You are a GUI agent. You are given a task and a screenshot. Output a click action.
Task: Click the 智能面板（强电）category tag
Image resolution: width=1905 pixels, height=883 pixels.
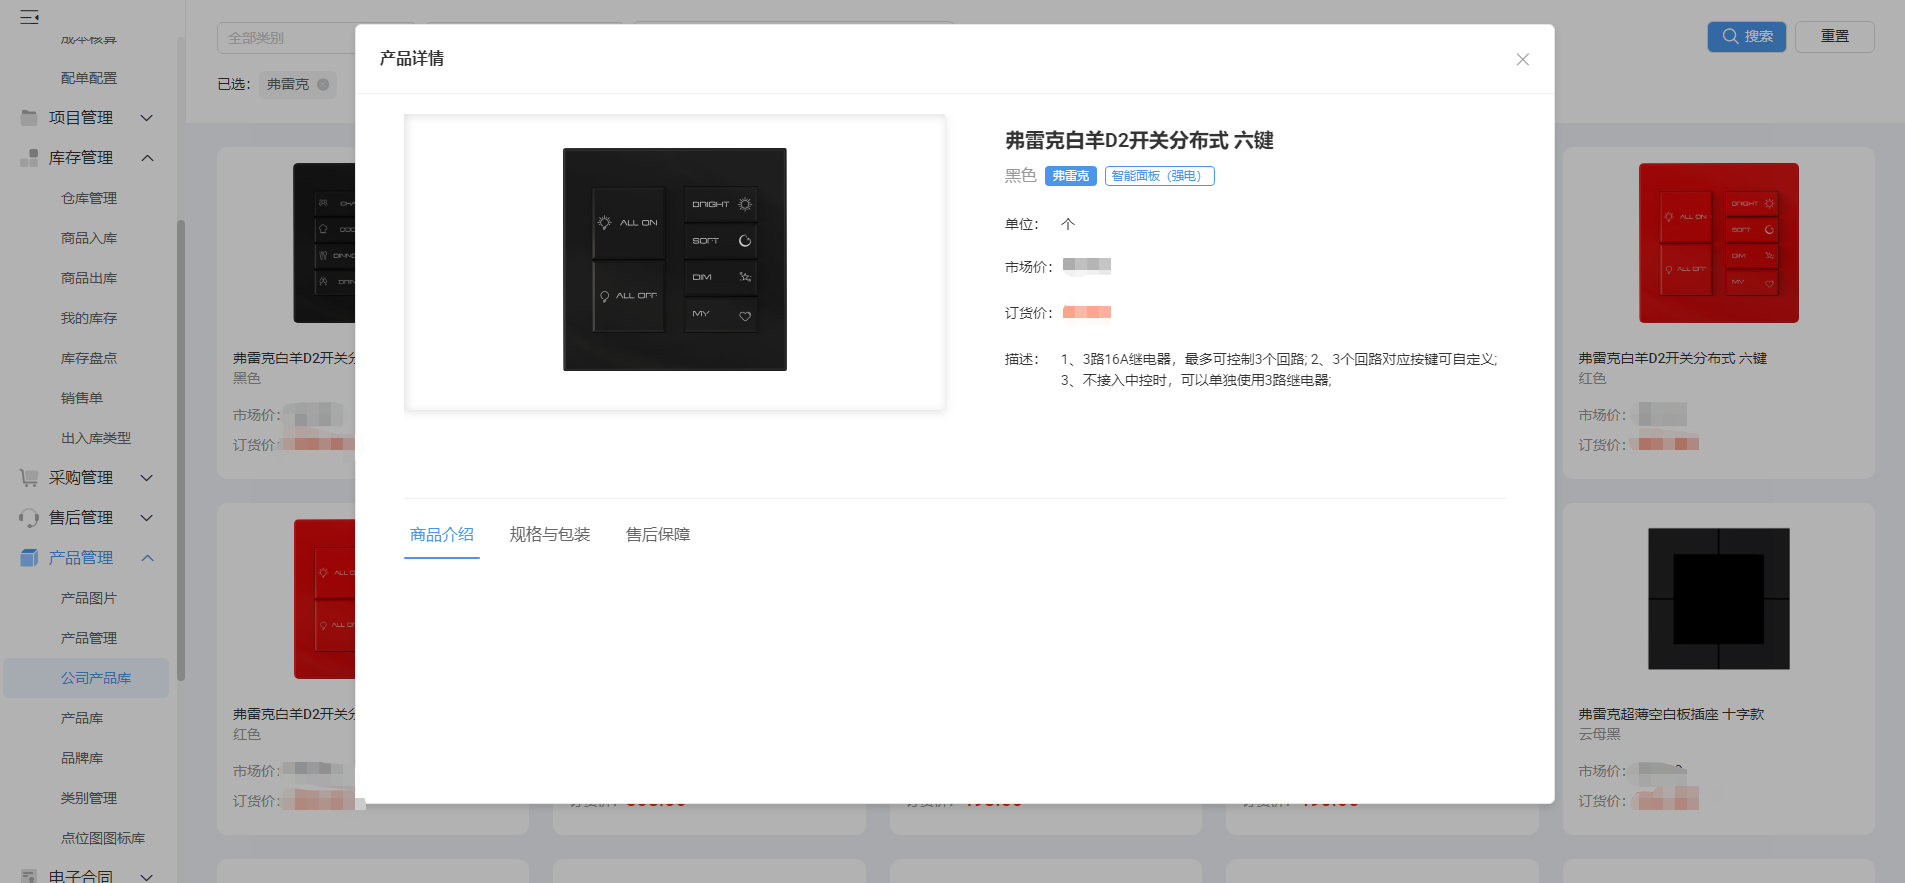[x=1160, y=176]
